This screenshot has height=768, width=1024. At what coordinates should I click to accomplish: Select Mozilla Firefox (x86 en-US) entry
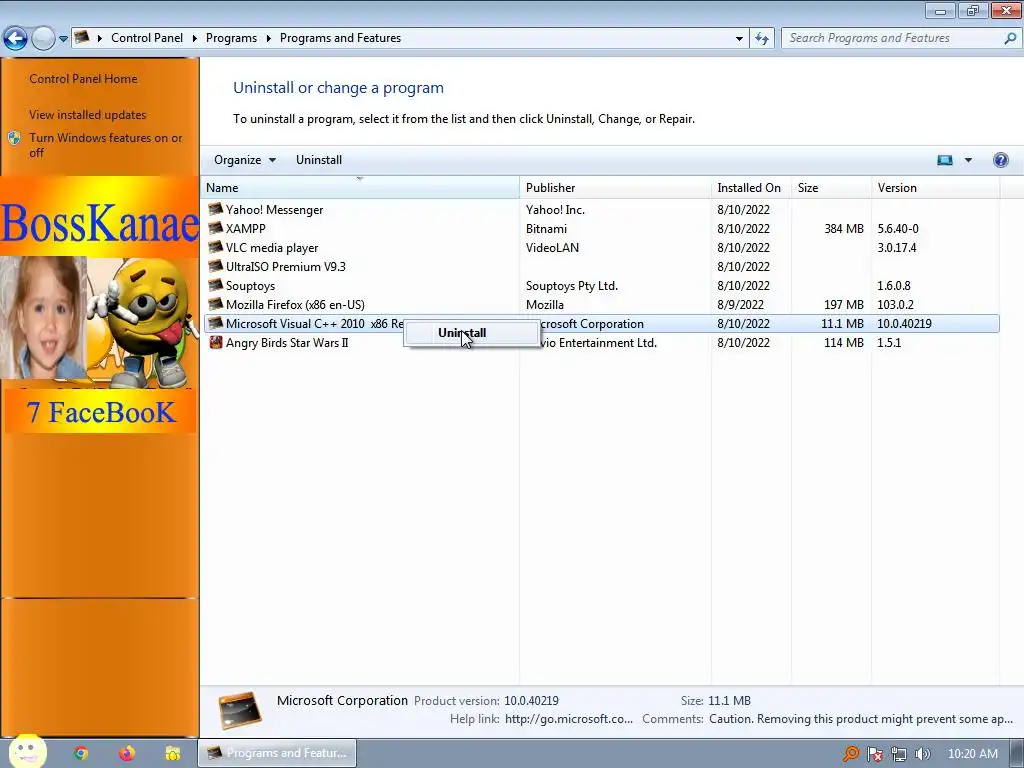pyautogui.click(x=295, y=304)
